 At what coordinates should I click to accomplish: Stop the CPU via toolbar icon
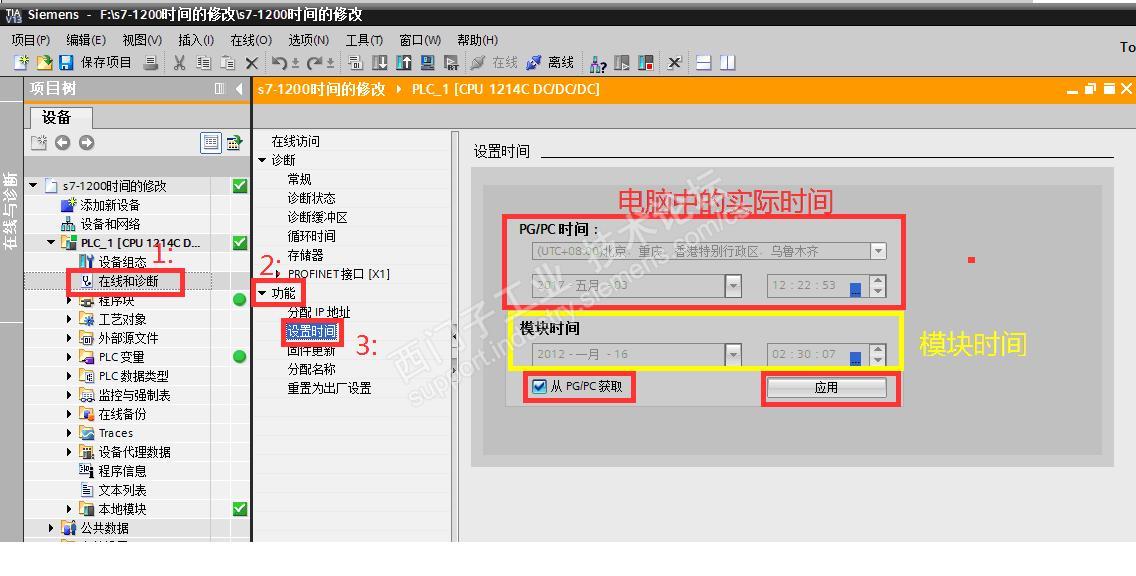(646, 63)
